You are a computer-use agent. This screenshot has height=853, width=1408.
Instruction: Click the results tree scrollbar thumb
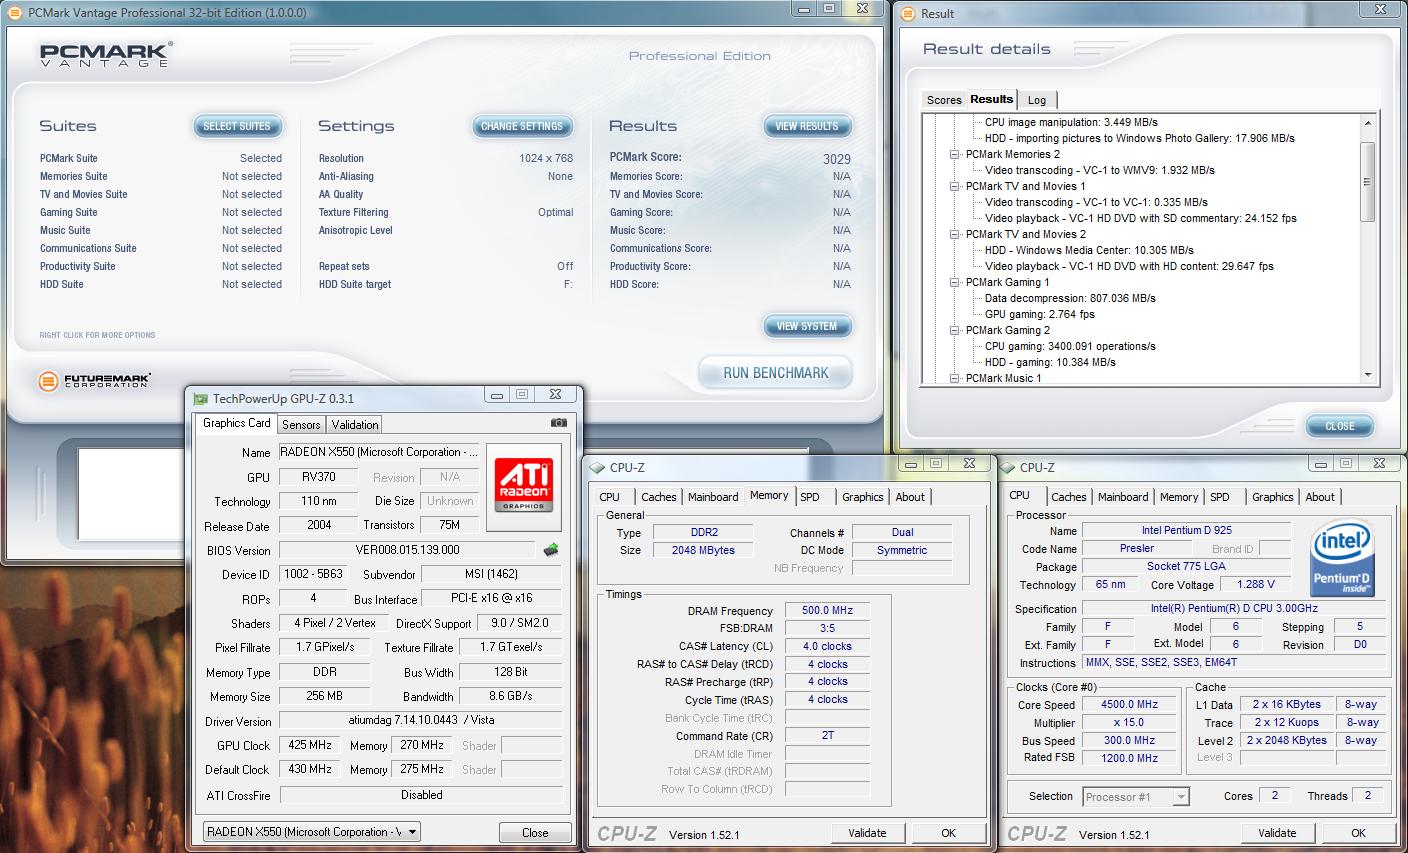[x=1368, y=181]
